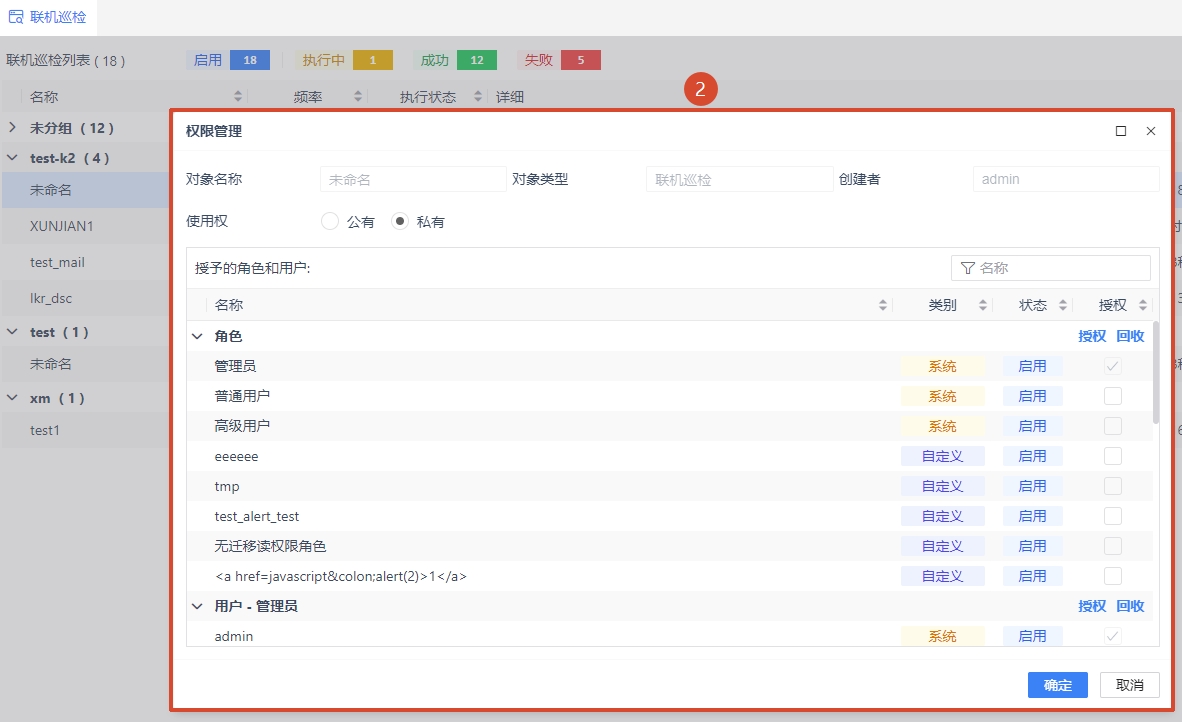
Task: Select the 公有 radio option
Action: [329, 222]
